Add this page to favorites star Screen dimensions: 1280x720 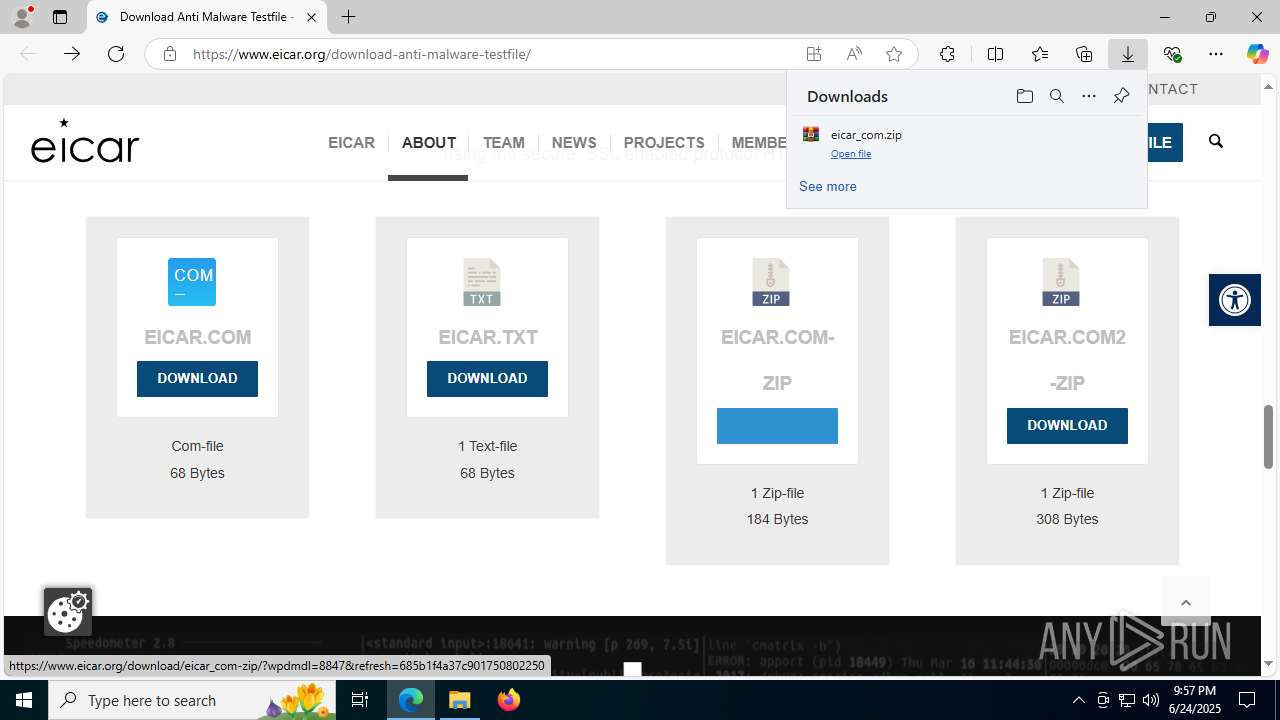[894, 54]
